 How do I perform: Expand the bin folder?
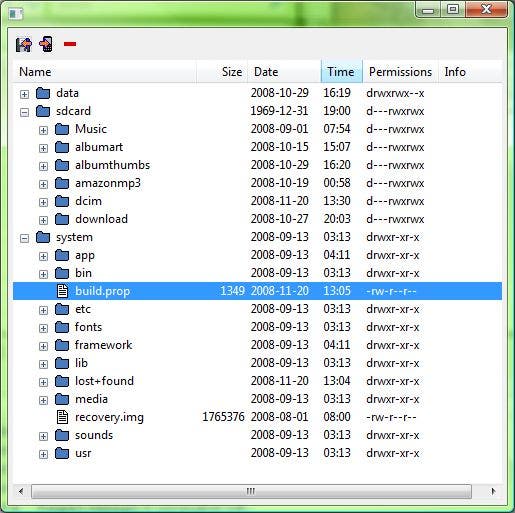tap(43, 274)
